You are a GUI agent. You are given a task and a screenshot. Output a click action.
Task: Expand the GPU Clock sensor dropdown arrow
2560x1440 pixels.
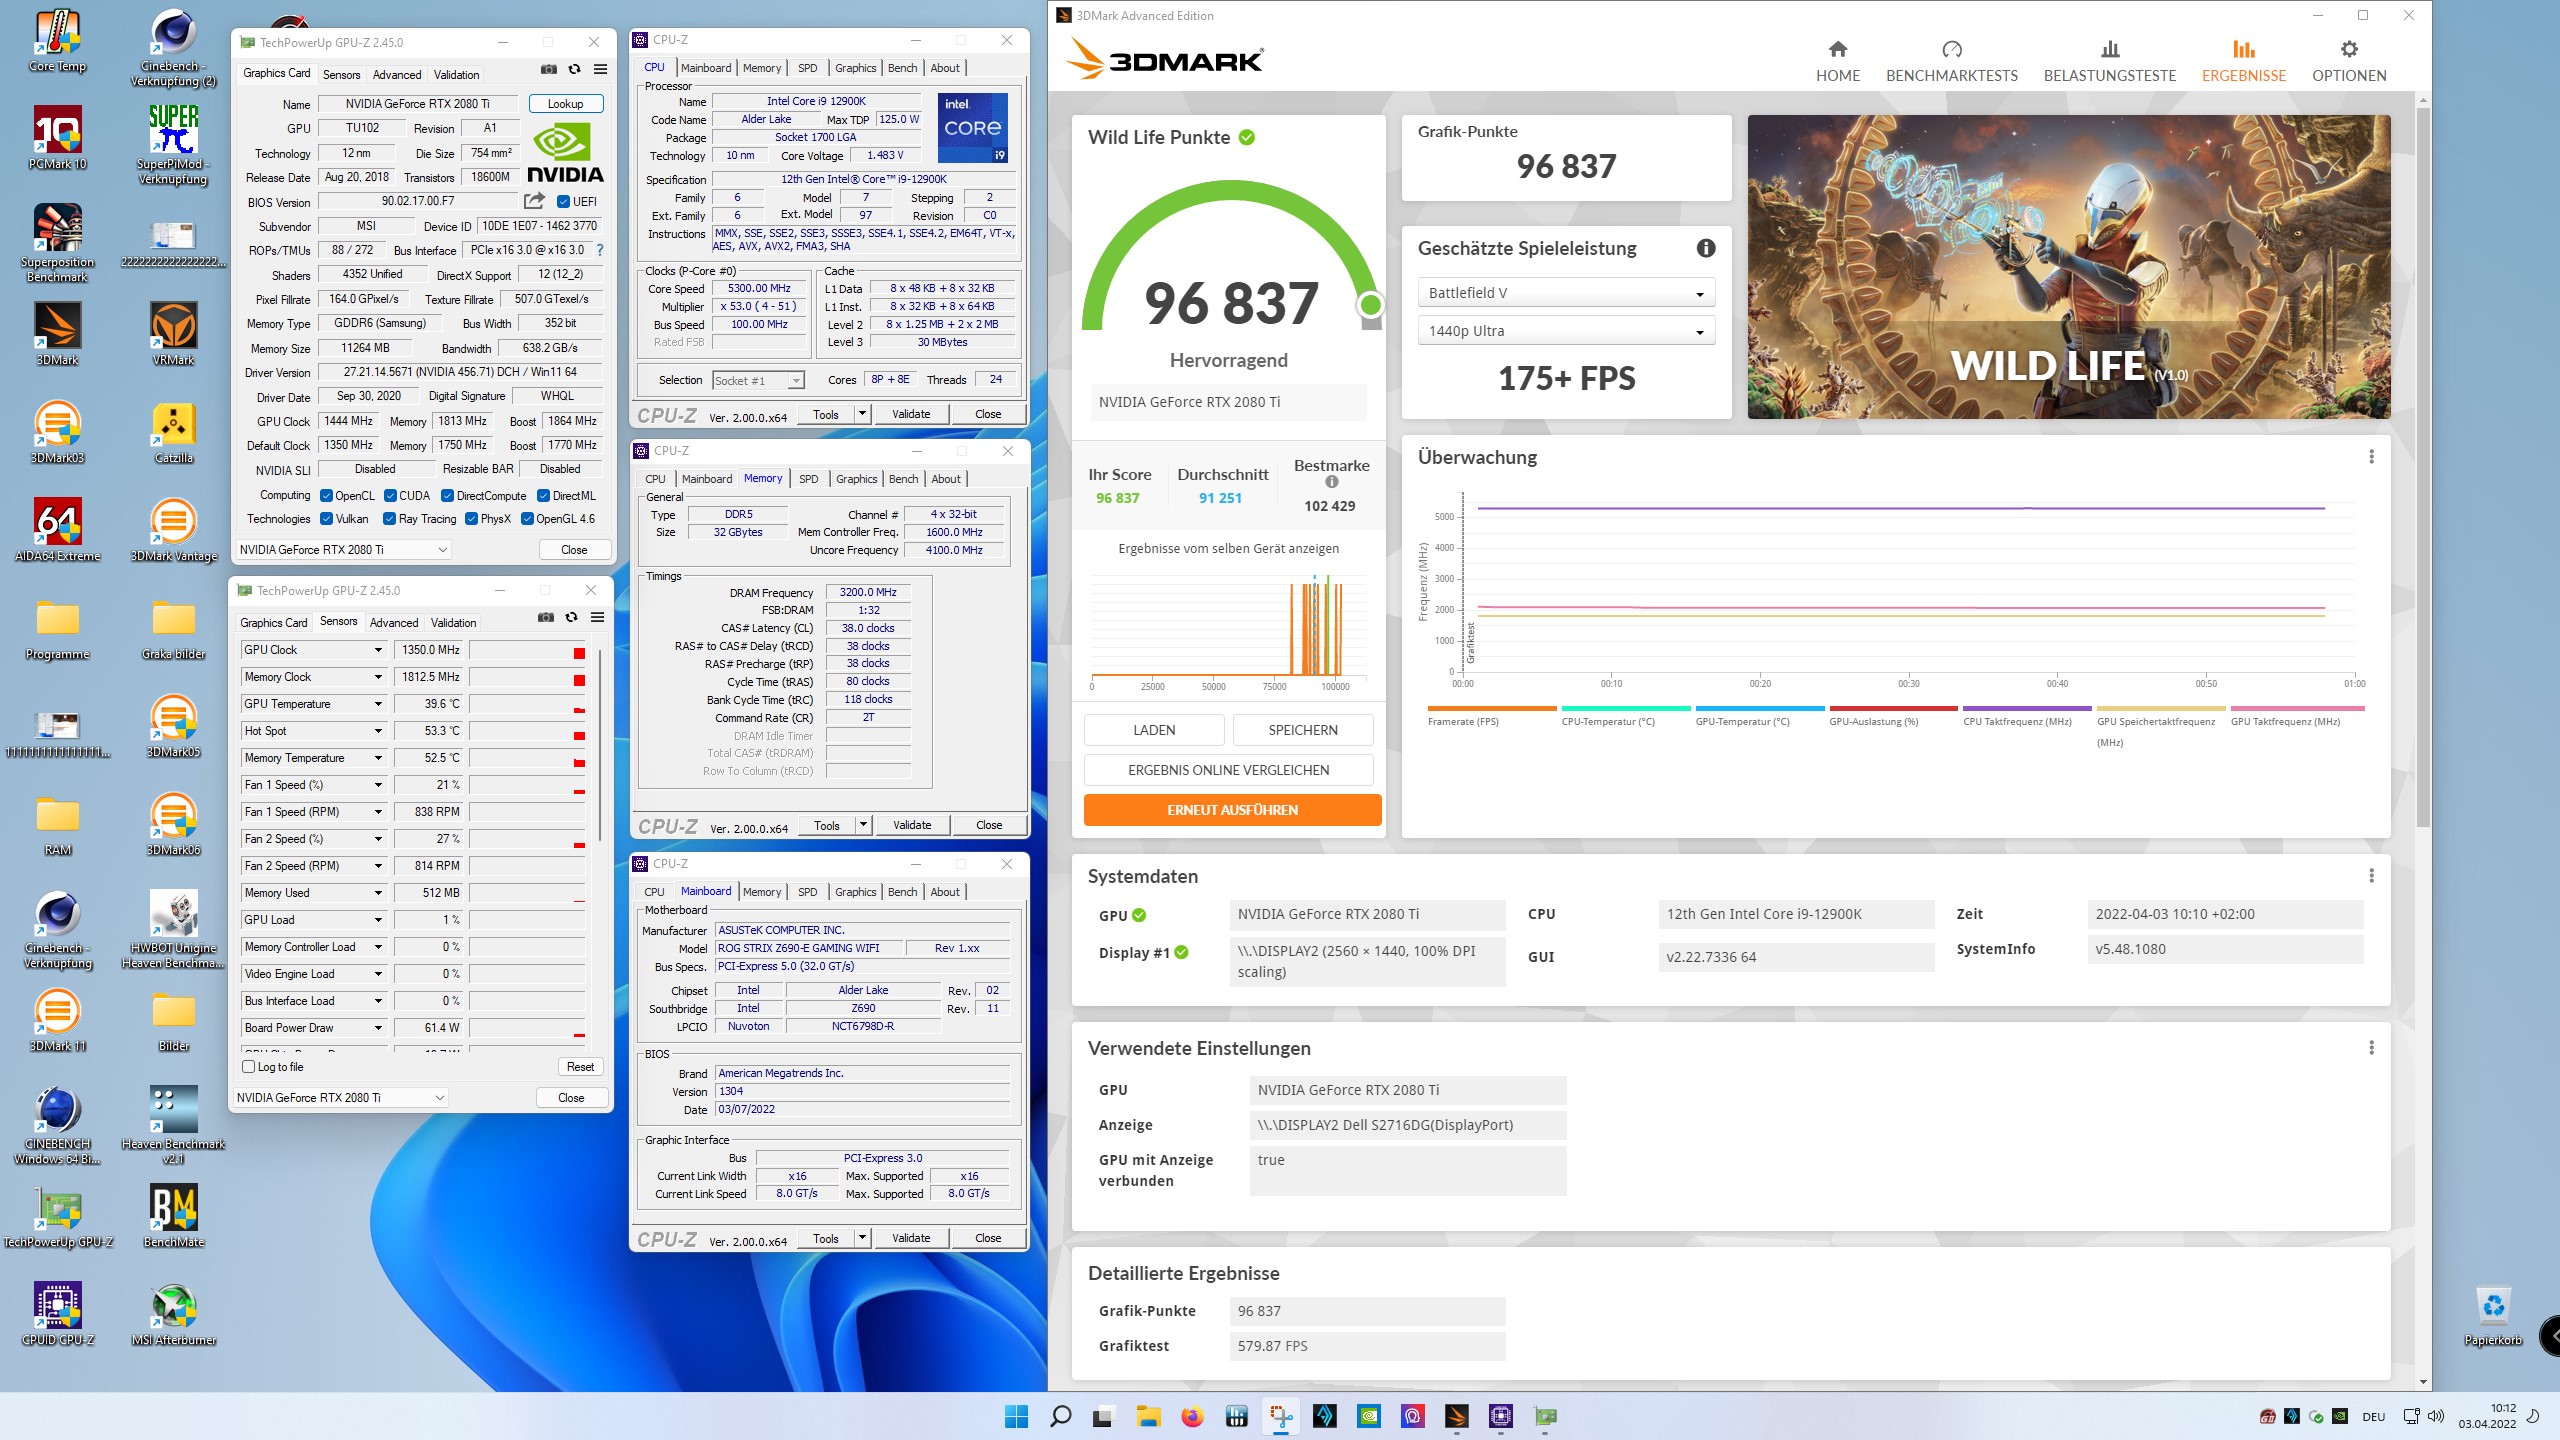point(378,650)
